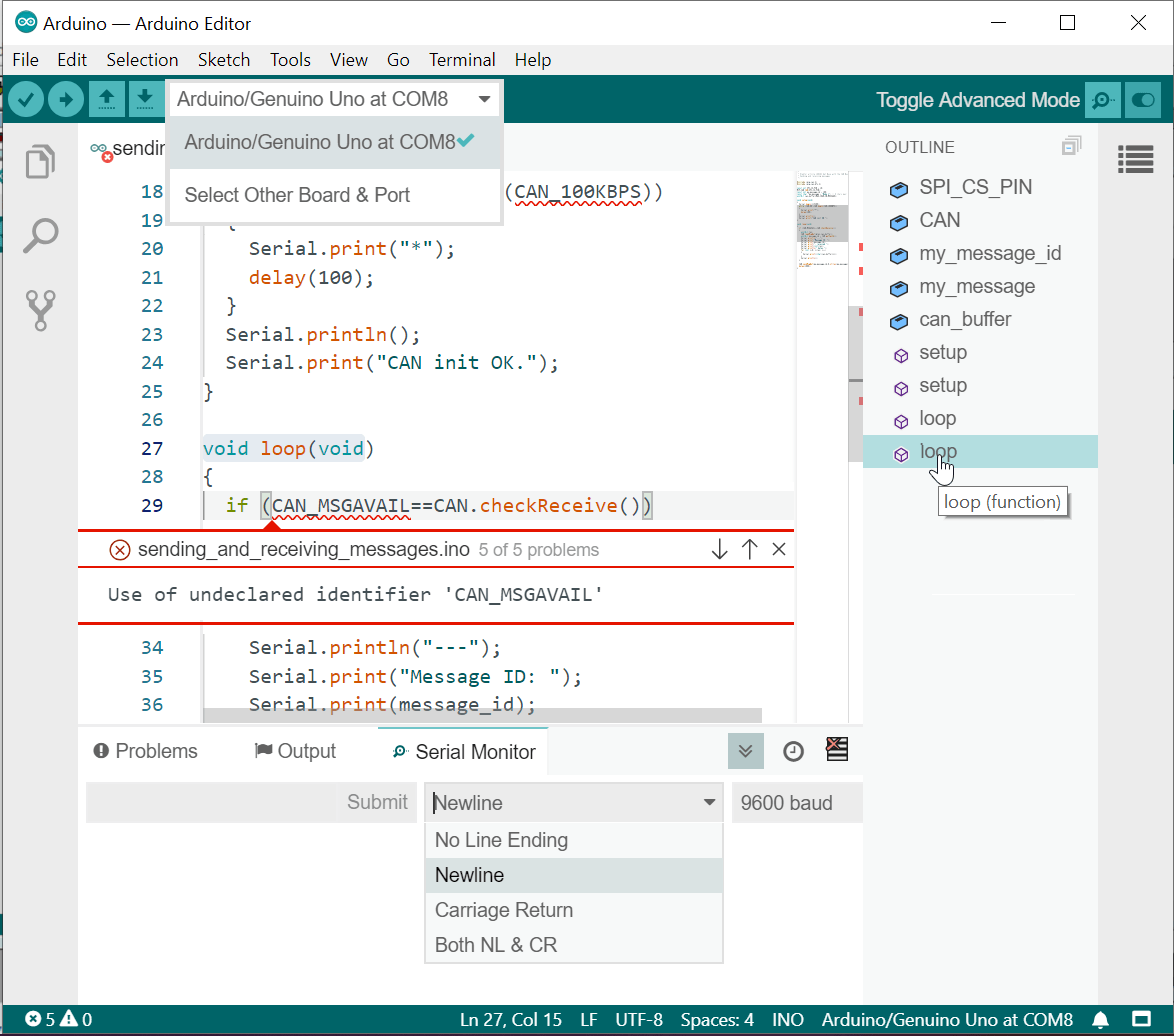1174x1036 pixels.
Task: Open the Sketch menu
Action: coord(223,60)
